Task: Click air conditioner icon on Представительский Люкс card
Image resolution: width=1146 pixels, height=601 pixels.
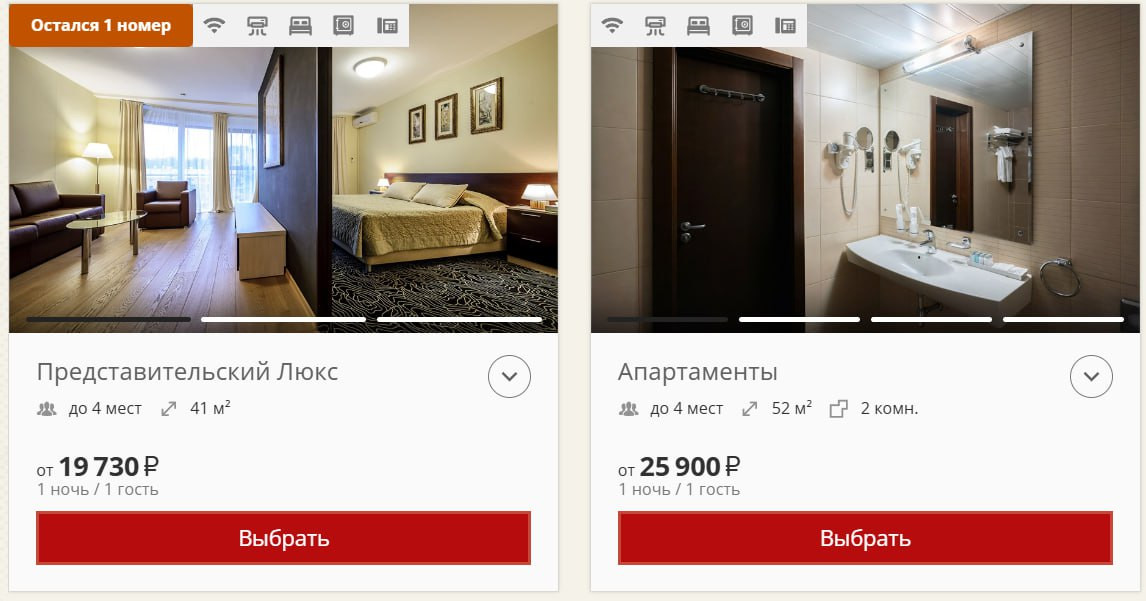Action: pyautogui.click(x=257, y=26)
